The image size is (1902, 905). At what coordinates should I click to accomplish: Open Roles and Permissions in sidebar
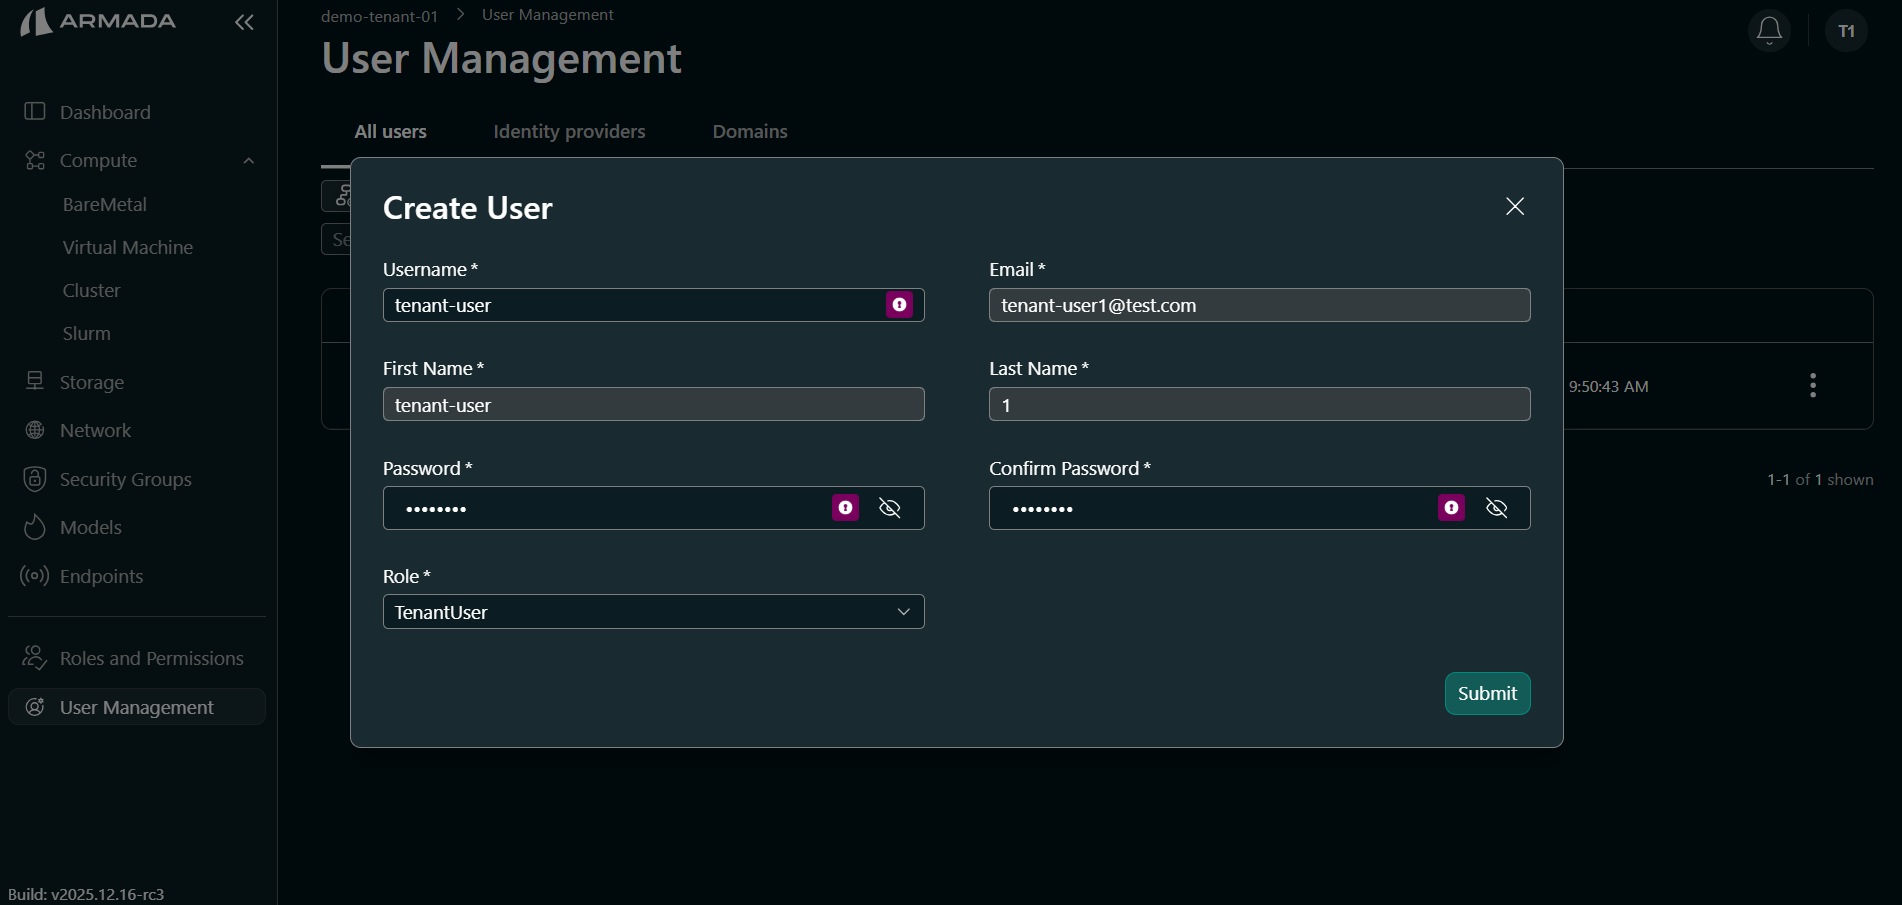[151, 658]
